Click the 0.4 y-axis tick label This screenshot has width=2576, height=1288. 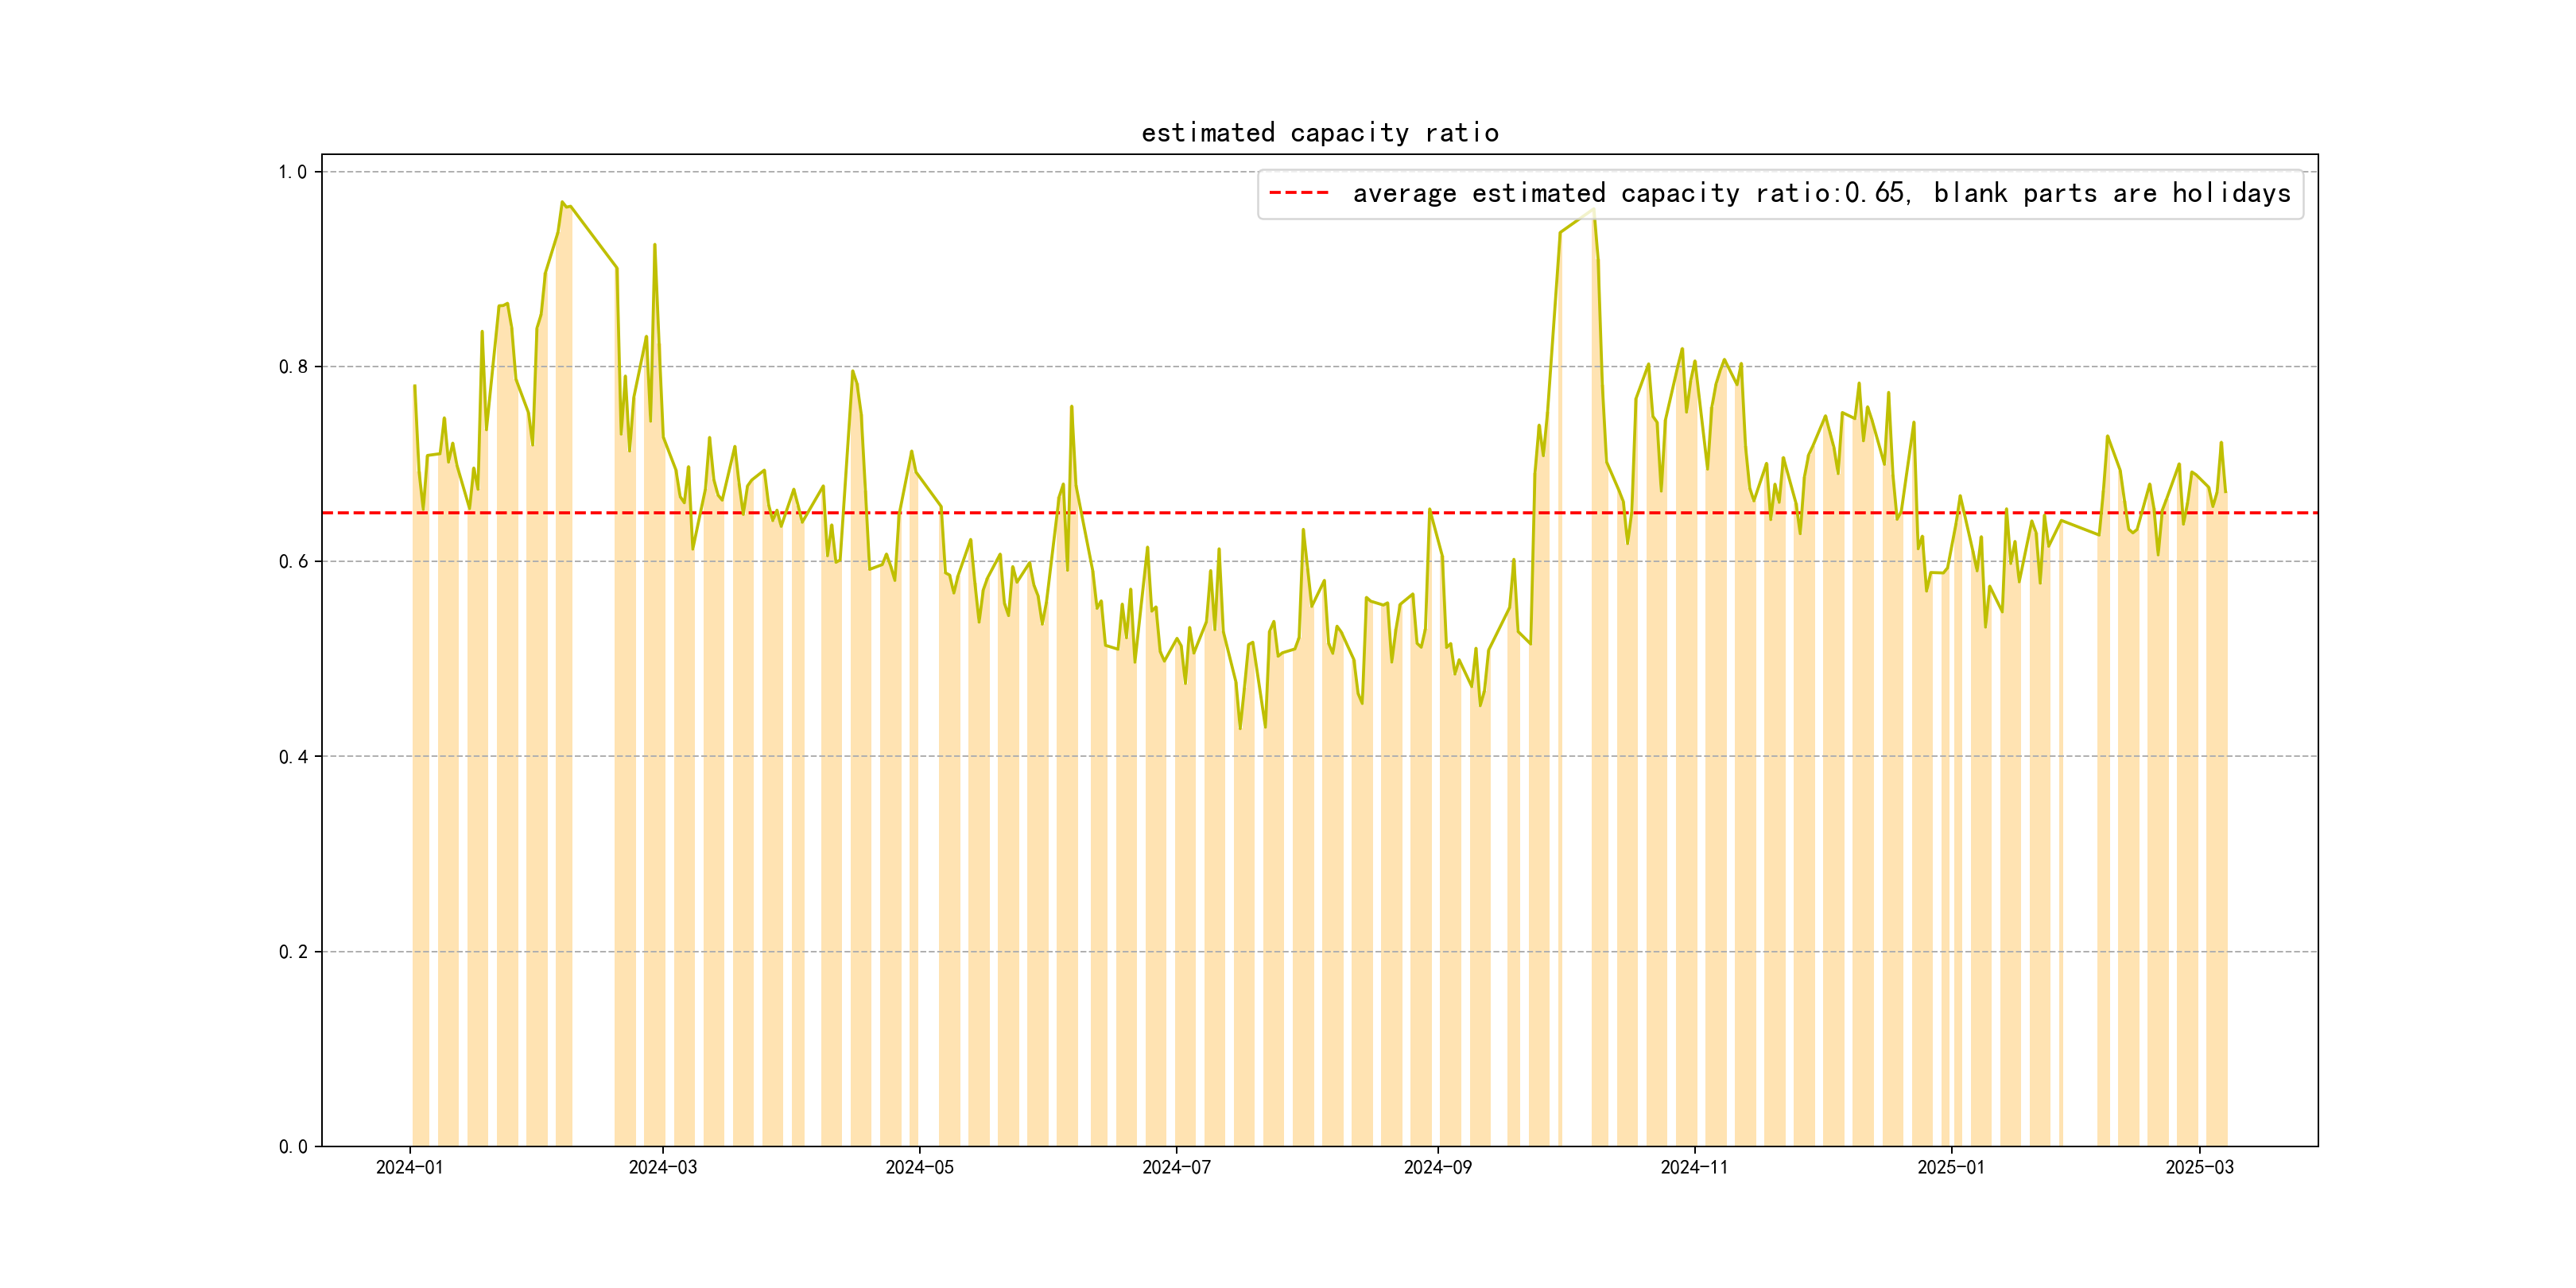tap(292, 757)
